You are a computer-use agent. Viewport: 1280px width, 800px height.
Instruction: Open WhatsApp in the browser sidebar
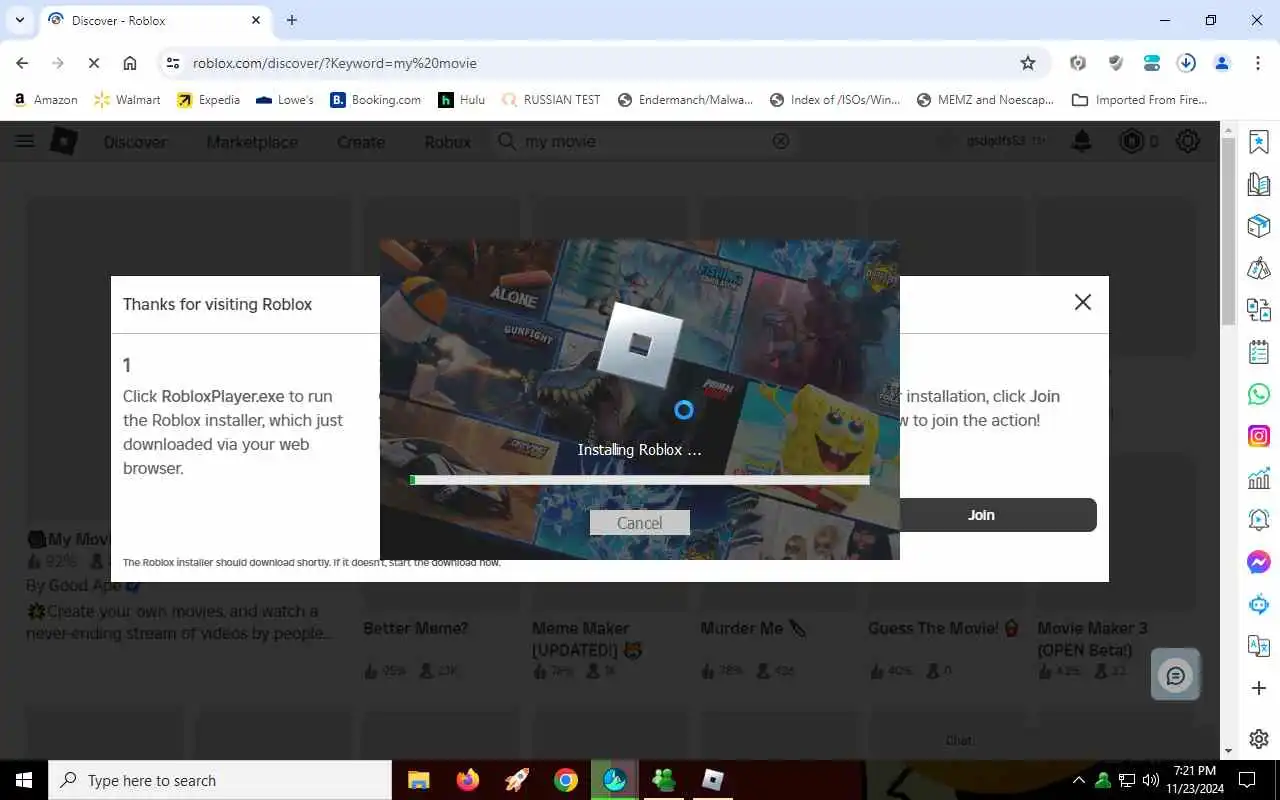coord(1259,394)
